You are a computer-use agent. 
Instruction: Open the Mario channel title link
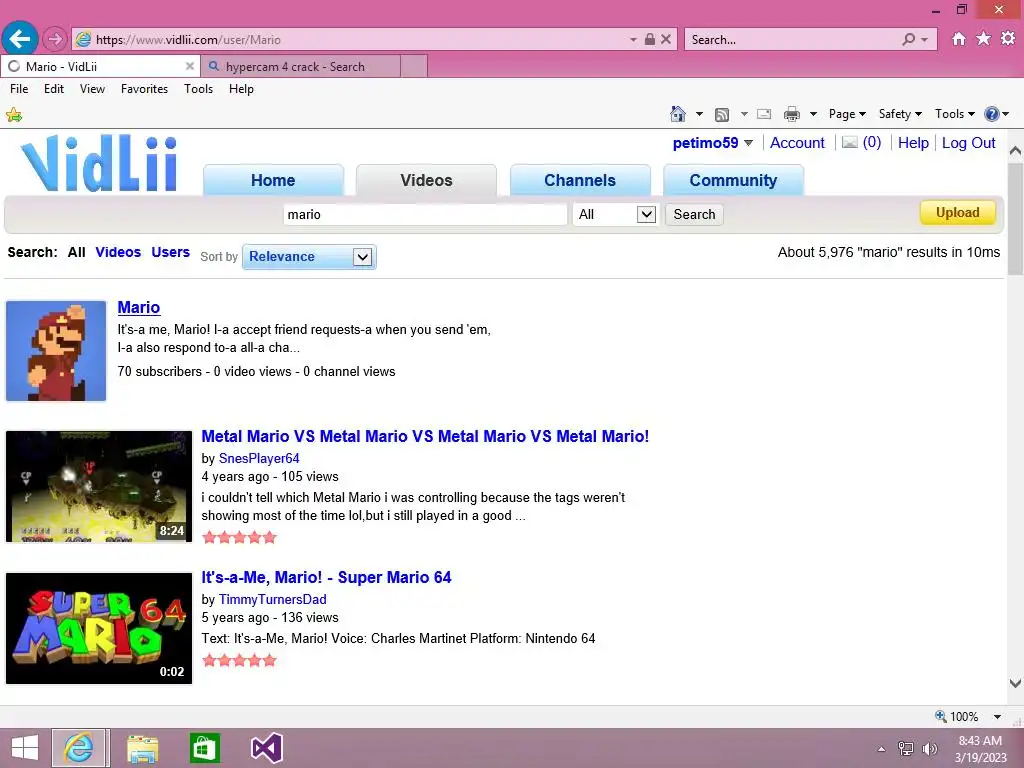[x=138, y=308]
